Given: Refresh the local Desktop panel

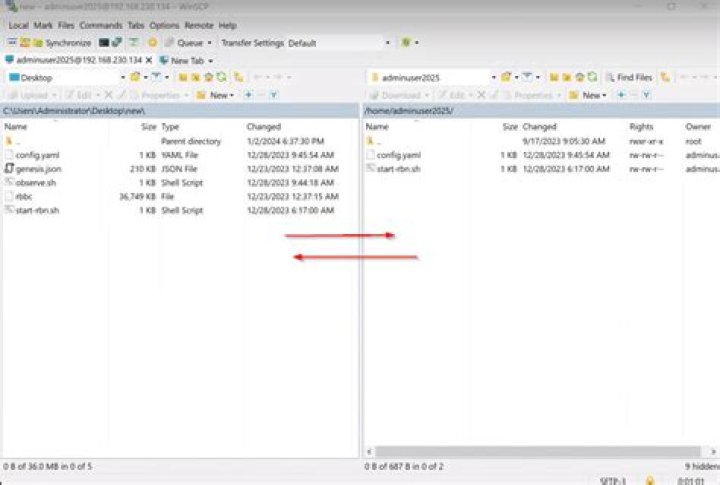Looking at the screenshot, I should pyautogui.click(x=220, y=77).
